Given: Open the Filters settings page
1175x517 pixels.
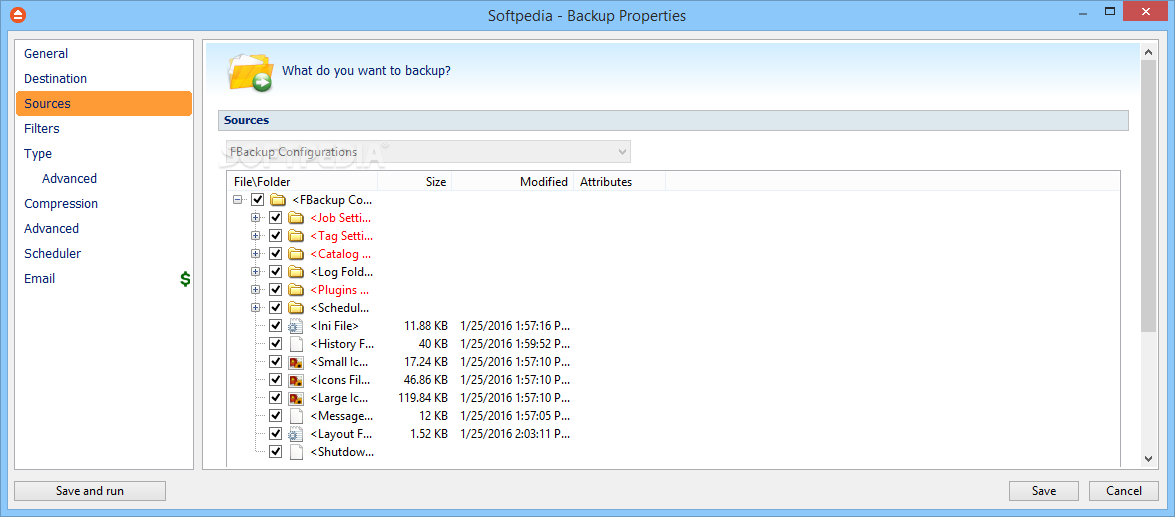Looking at the screenshot, I should pos(104,129).
